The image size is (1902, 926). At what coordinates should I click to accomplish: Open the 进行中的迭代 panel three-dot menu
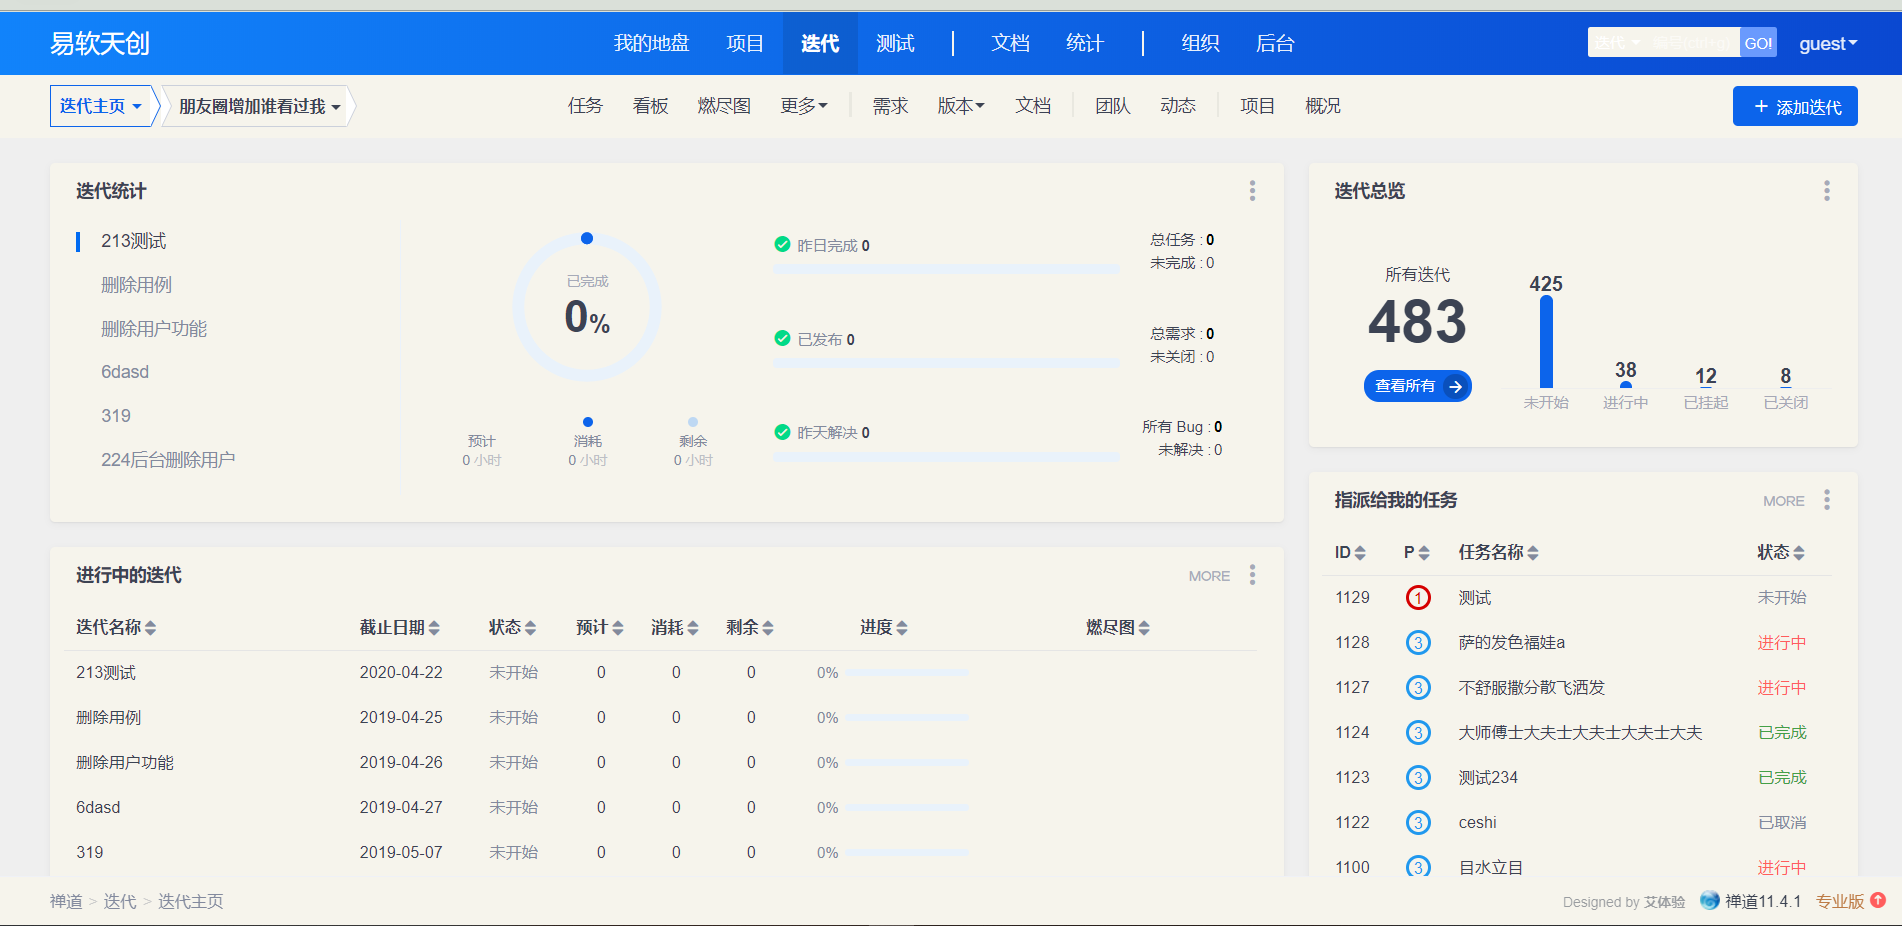click(1251, 575)
